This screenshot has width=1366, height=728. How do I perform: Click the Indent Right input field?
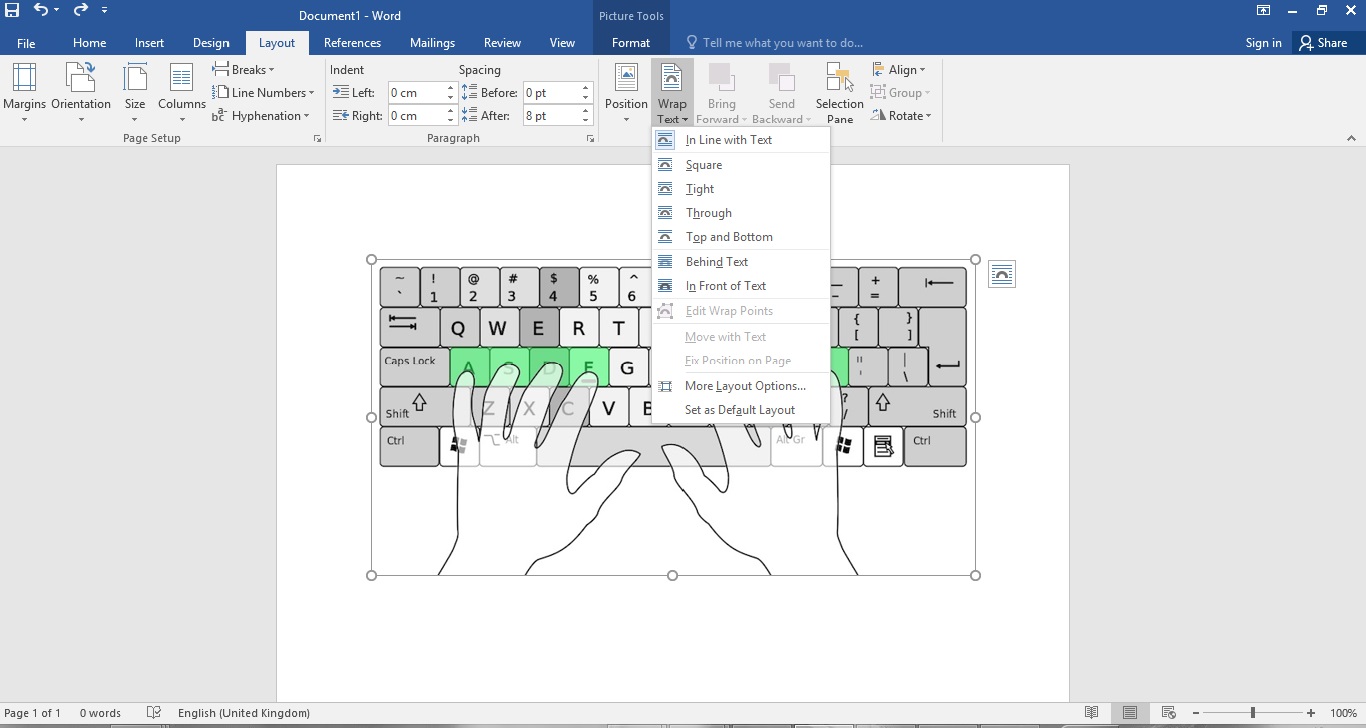[x=416, y=116]
